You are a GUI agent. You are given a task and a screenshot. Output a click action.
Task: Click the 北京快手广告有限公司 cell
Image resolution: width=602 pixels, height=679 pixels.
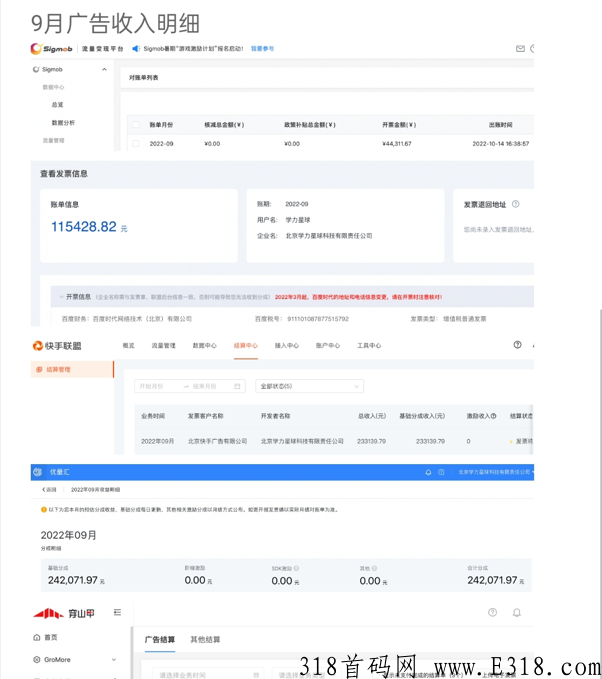coord(217,441)
